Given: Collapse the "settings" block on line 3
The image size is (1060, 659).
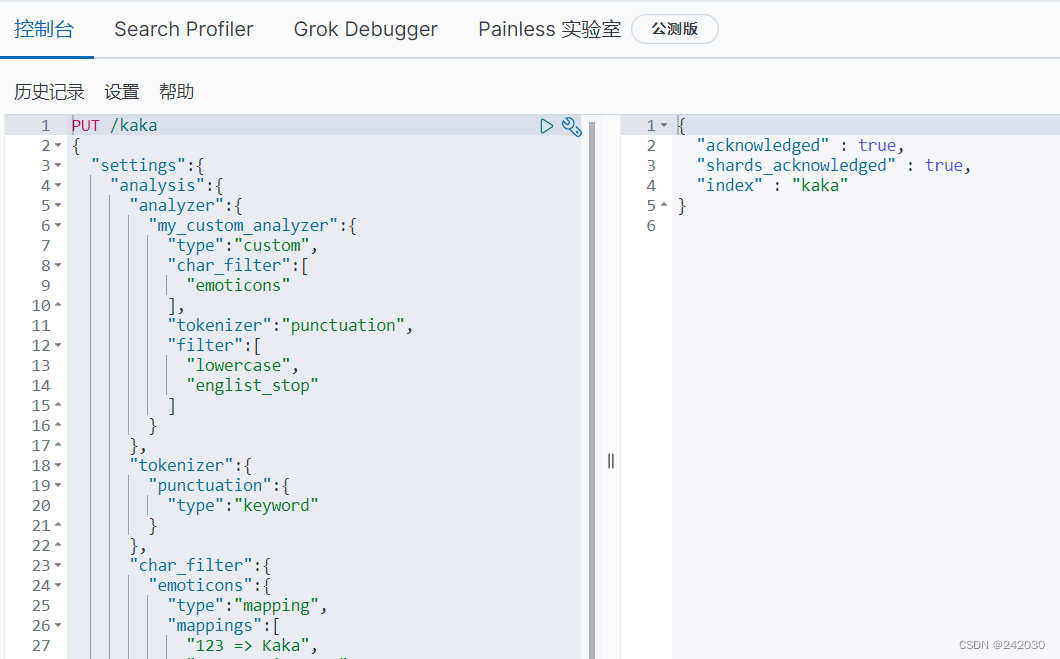Looking at the screenshot, I should coord(58,166).
